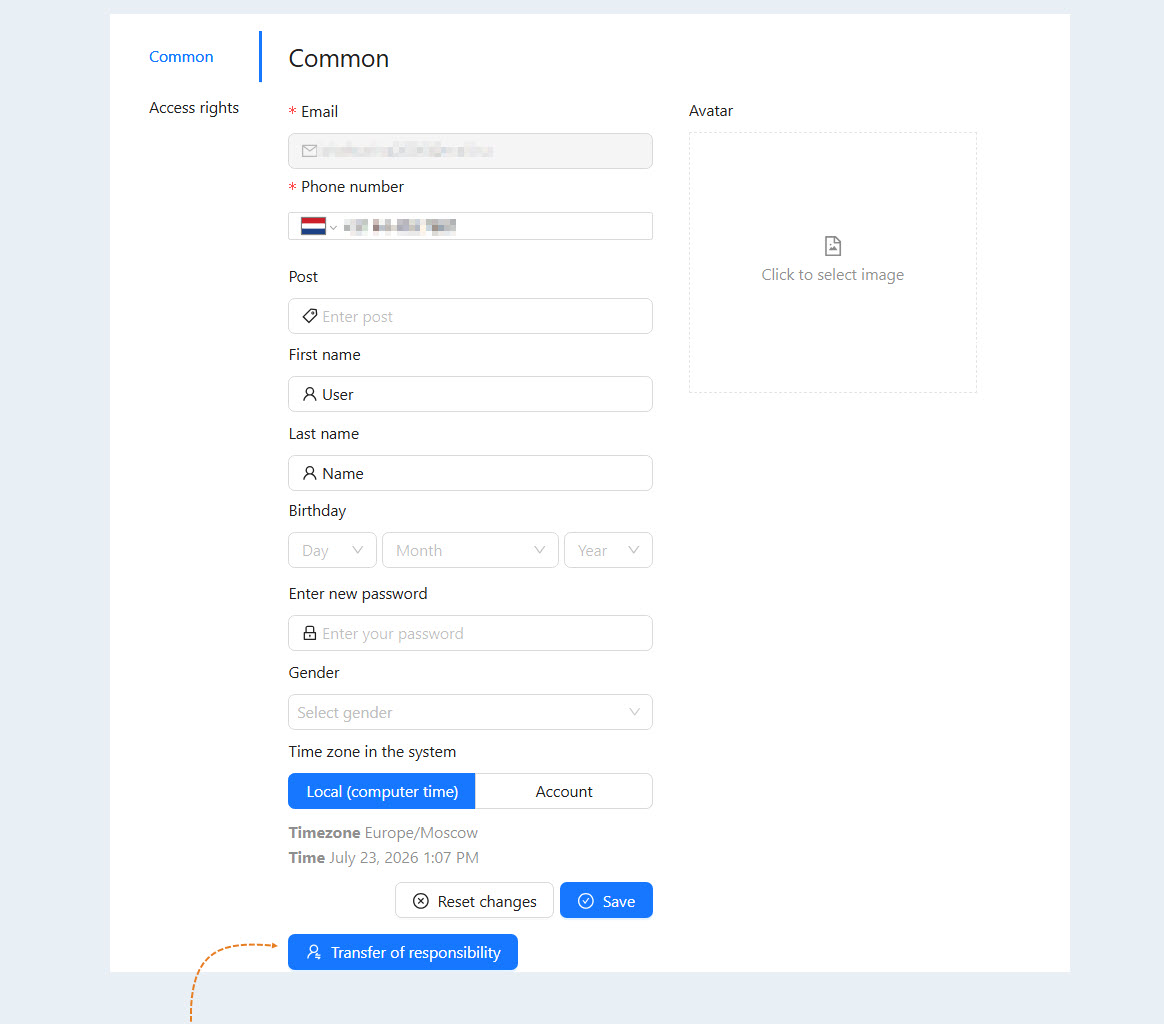The image size is (1164, 1024).
Task: Click the Reset changes button
Action: point(474,901)
